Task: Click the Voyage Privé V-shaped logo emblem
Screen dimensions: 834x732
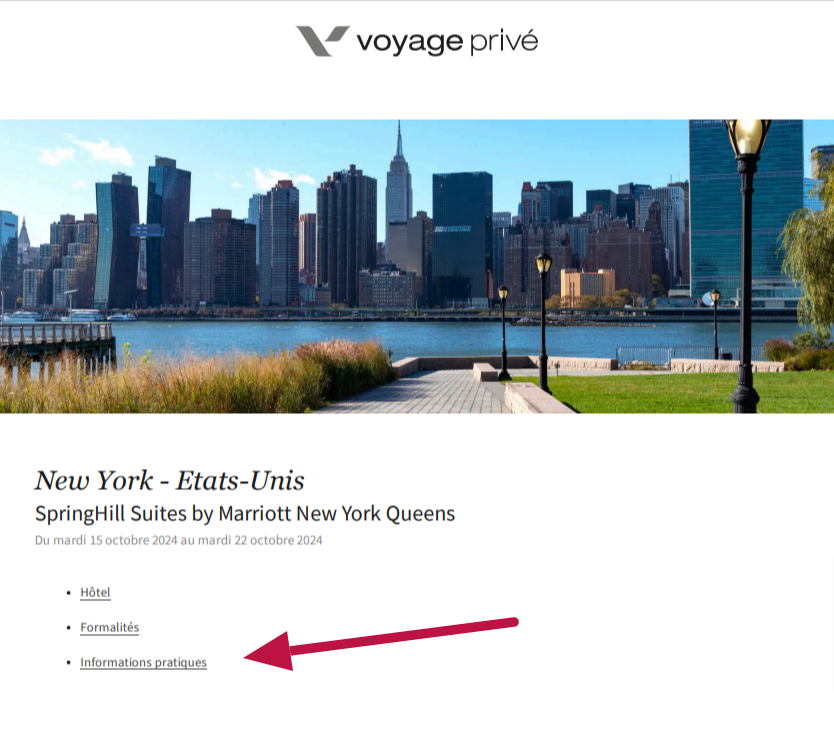Action: pyautogui.click(x=322, y=41)
